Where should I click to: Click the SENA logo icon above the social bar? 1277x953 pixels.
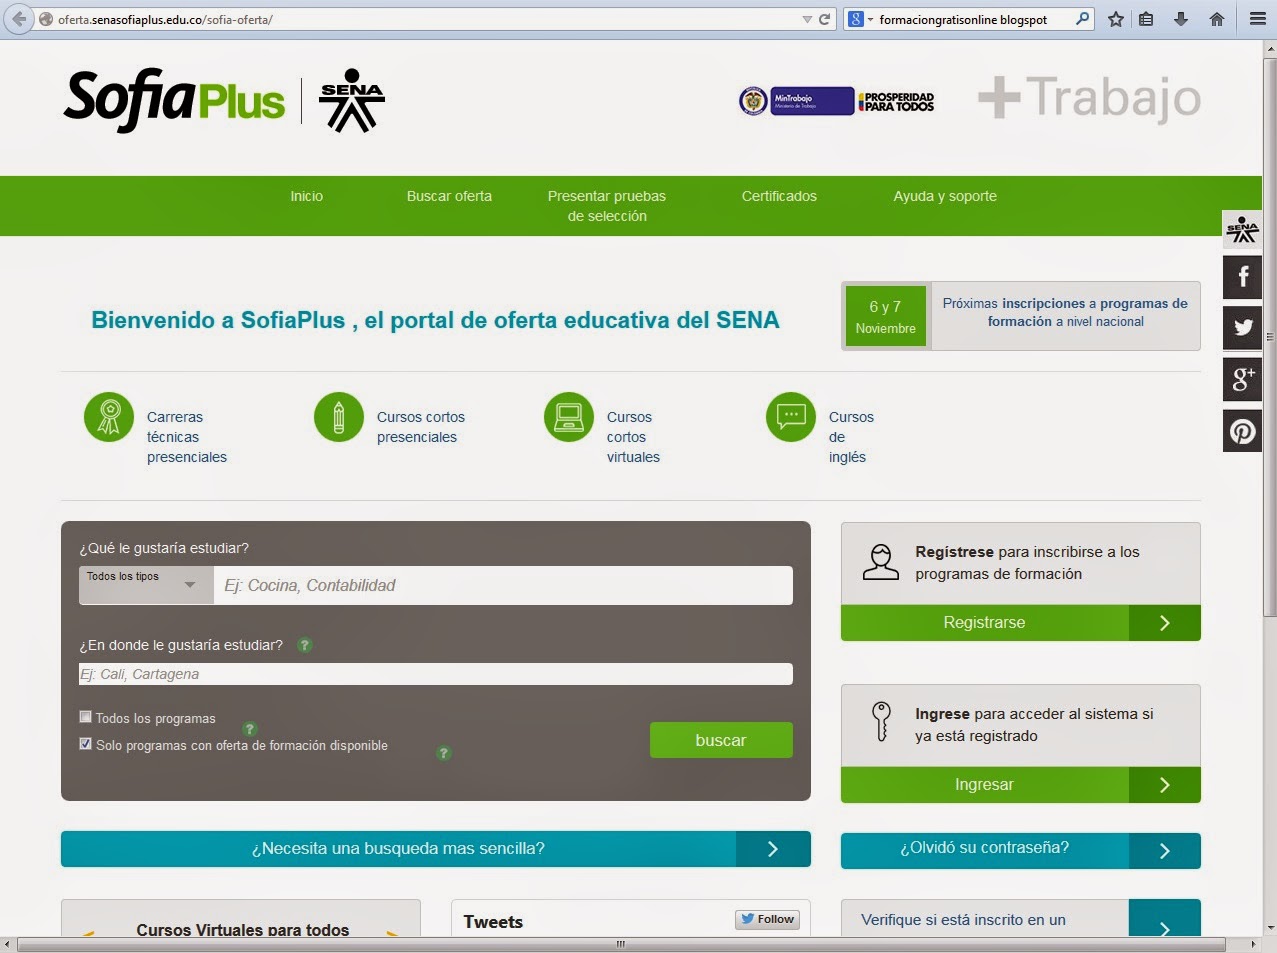(x=1242, y=229)
